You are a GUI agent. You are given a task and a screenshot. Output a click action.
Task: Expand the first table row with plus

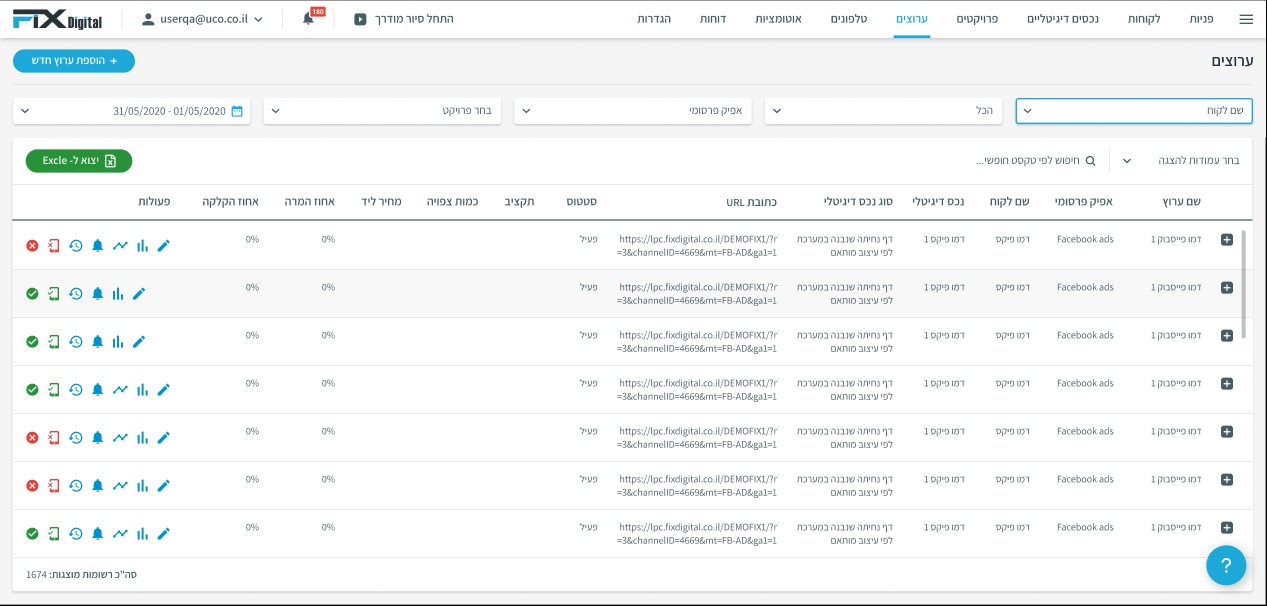[1227, 240]
